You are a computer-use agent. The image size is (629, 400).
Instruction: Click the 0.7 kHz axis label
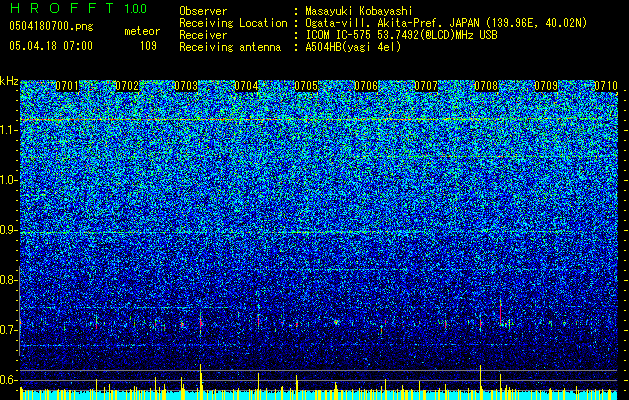click(x=8, y=330)
